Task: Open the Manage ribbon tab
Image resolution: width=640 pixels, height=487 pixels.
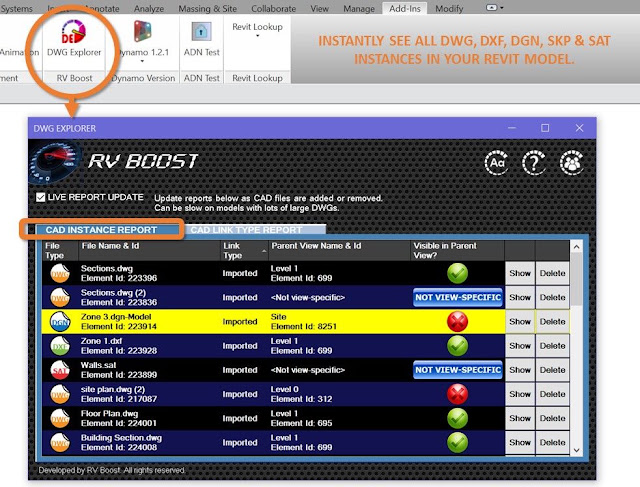Action: click(359, 8)
